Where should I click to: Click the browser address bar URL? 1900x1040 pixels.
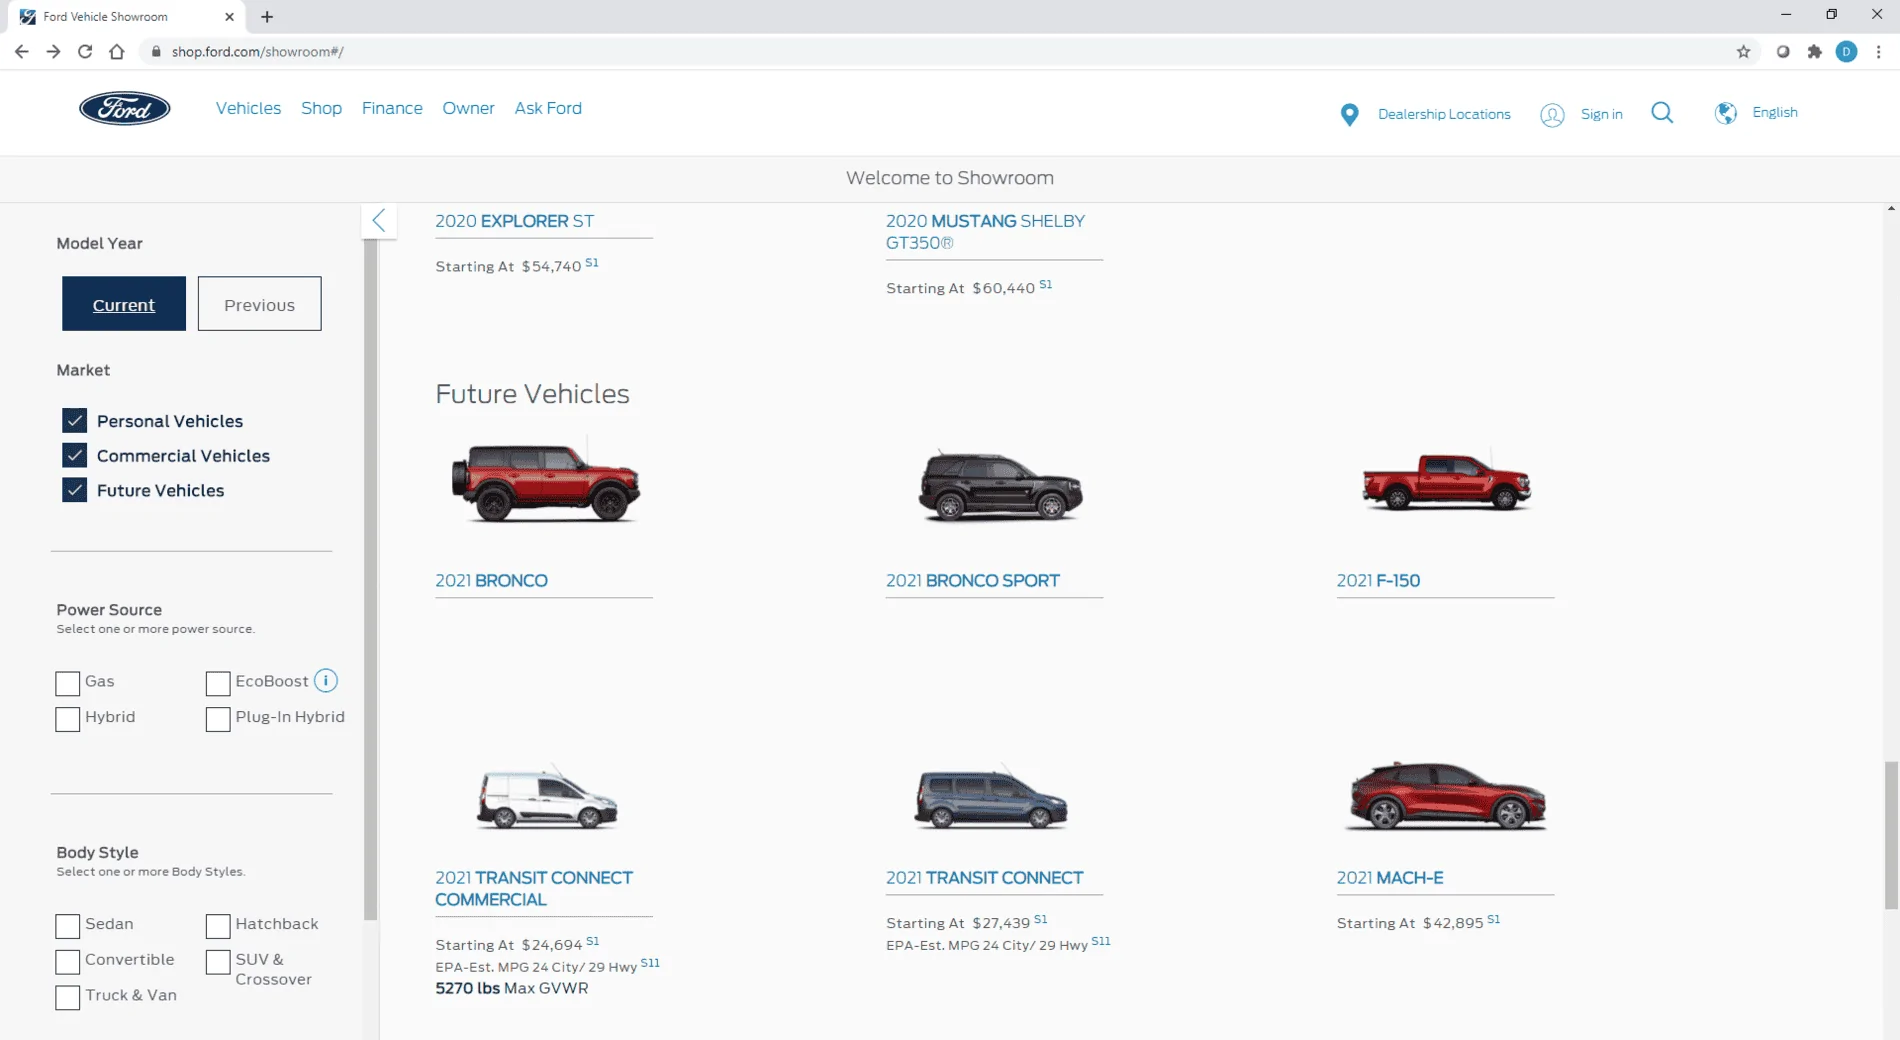257,52
